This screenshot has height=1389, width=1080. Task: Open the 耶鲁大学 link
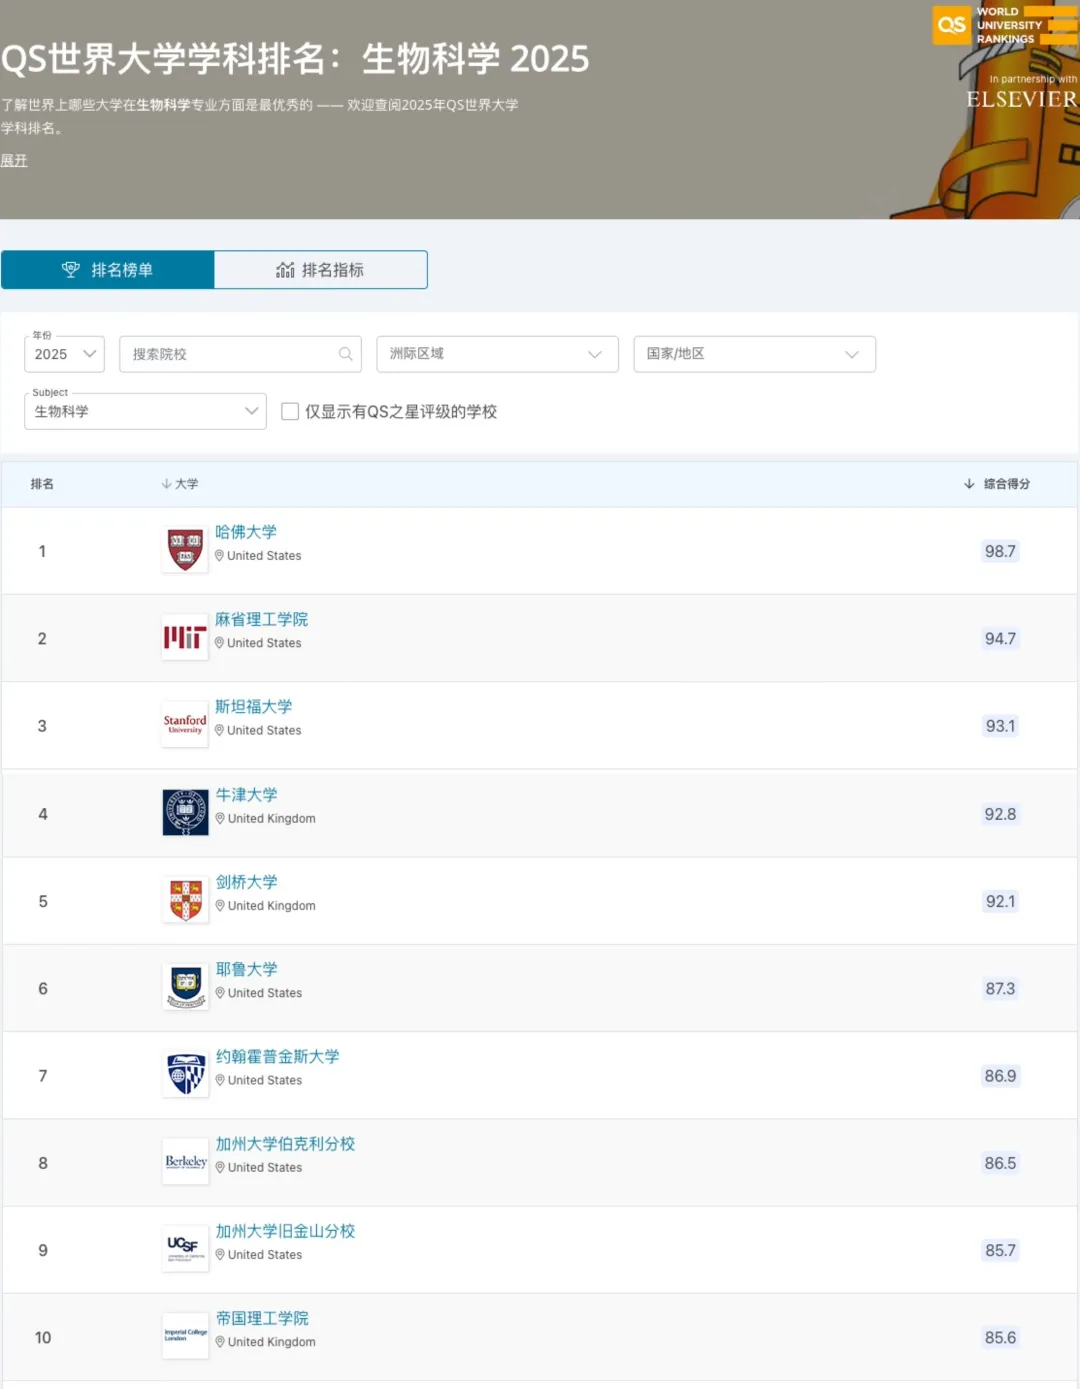(x=247, y=968)
